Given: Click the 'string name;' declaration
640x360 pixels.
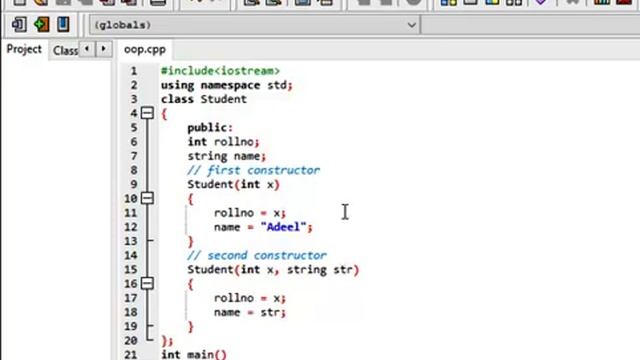Looking at the screenshot, I should pos(227,156).
